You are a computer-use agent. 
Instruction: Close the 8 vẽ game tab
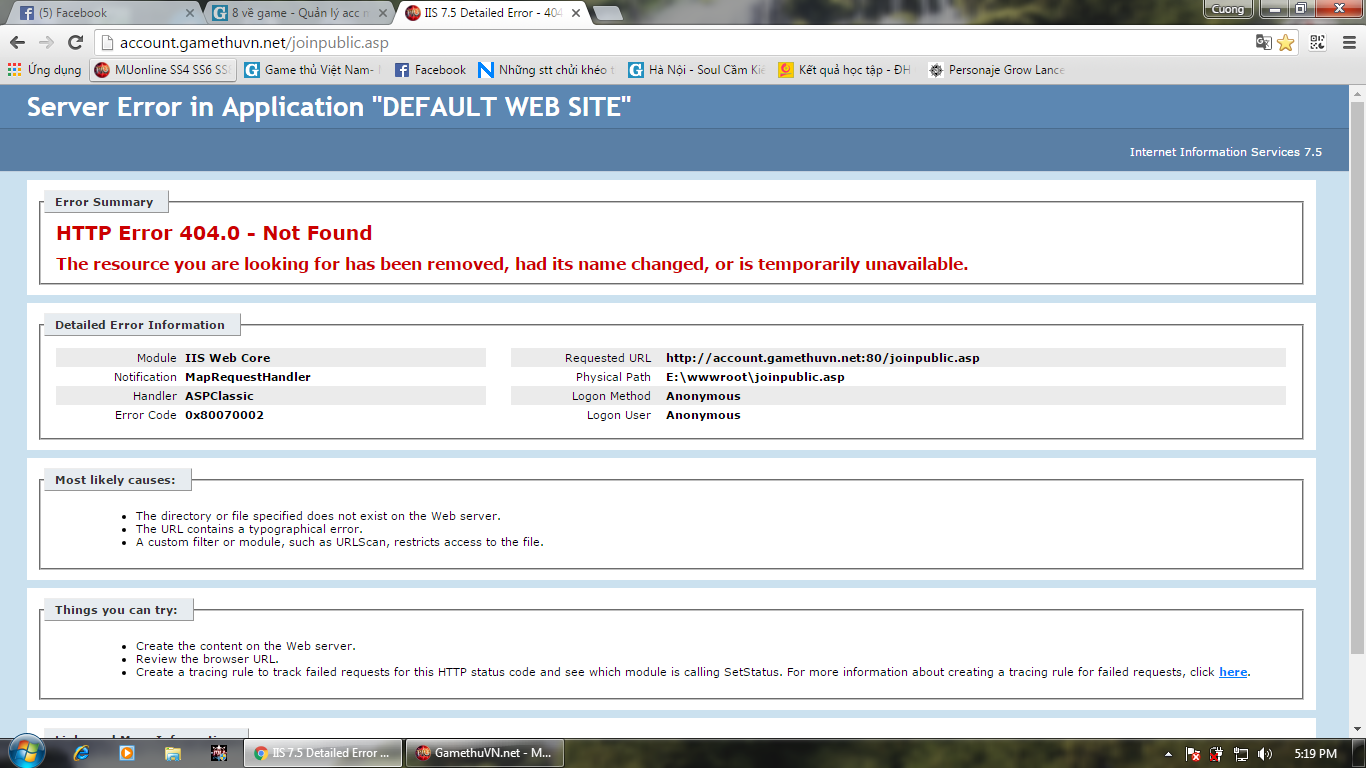pyautogui.click(x=382, y=13)
